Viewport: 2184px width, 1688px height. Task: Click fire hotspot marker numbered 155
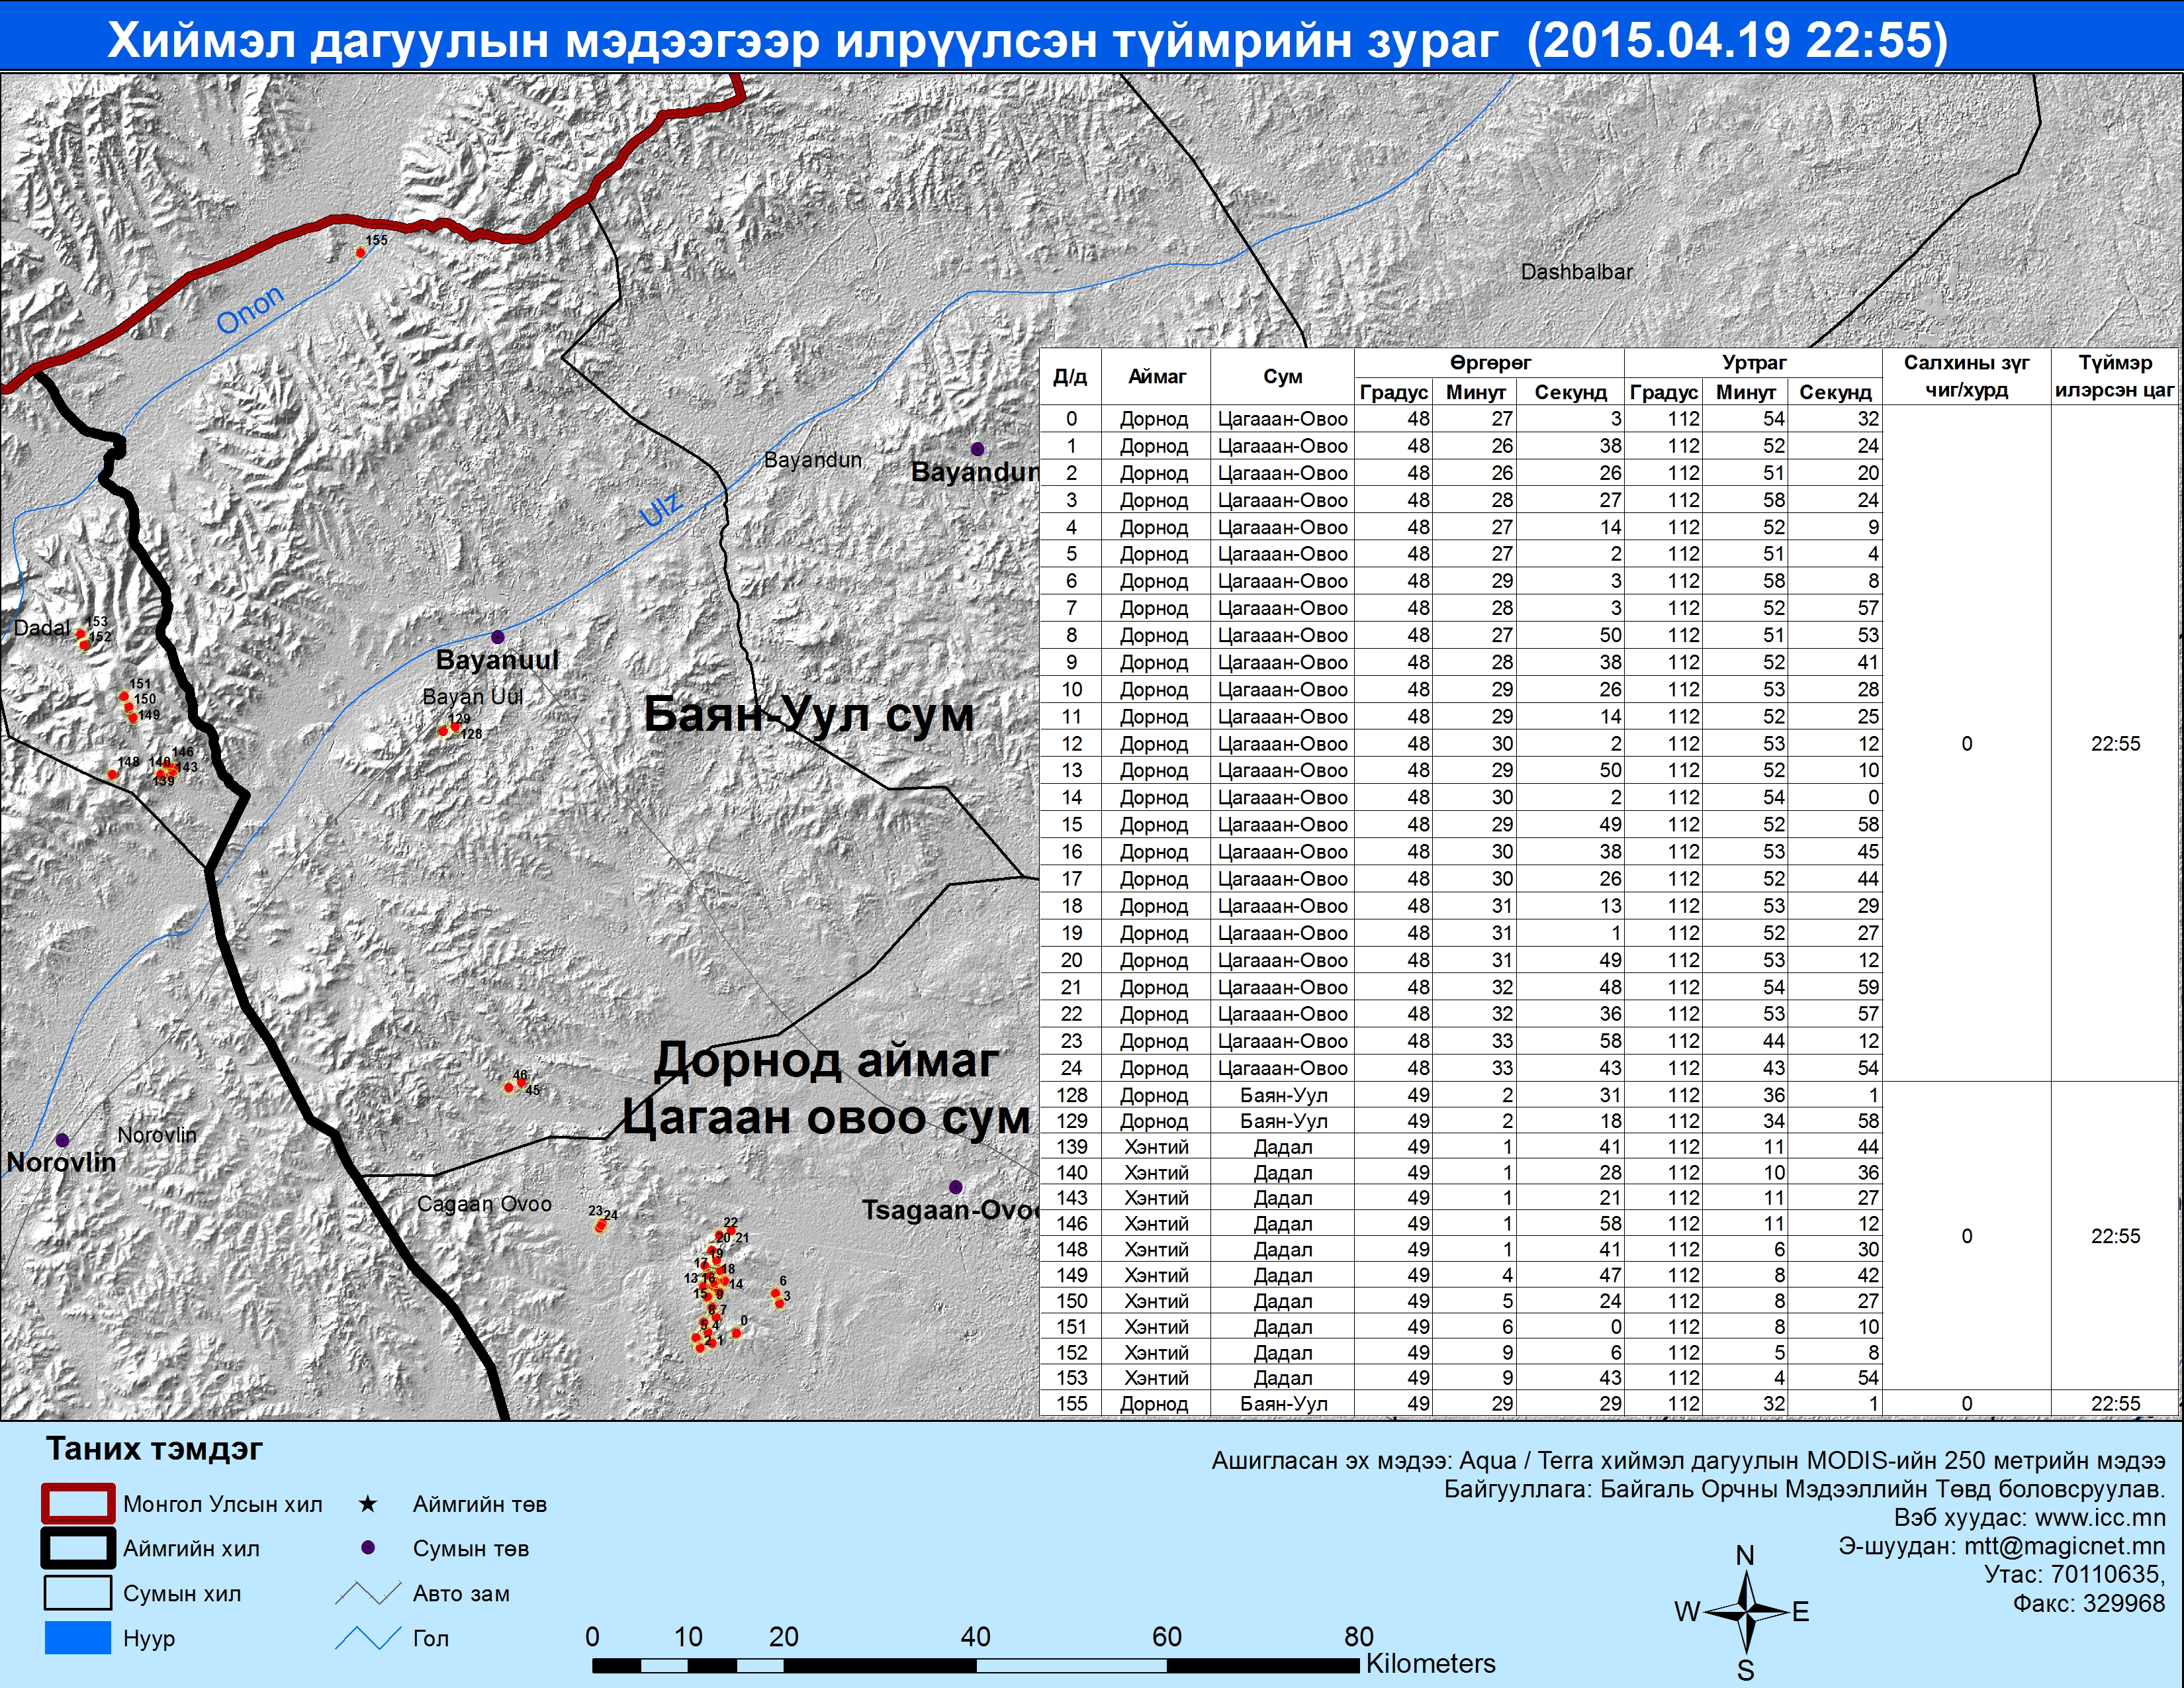coord(361,252)
